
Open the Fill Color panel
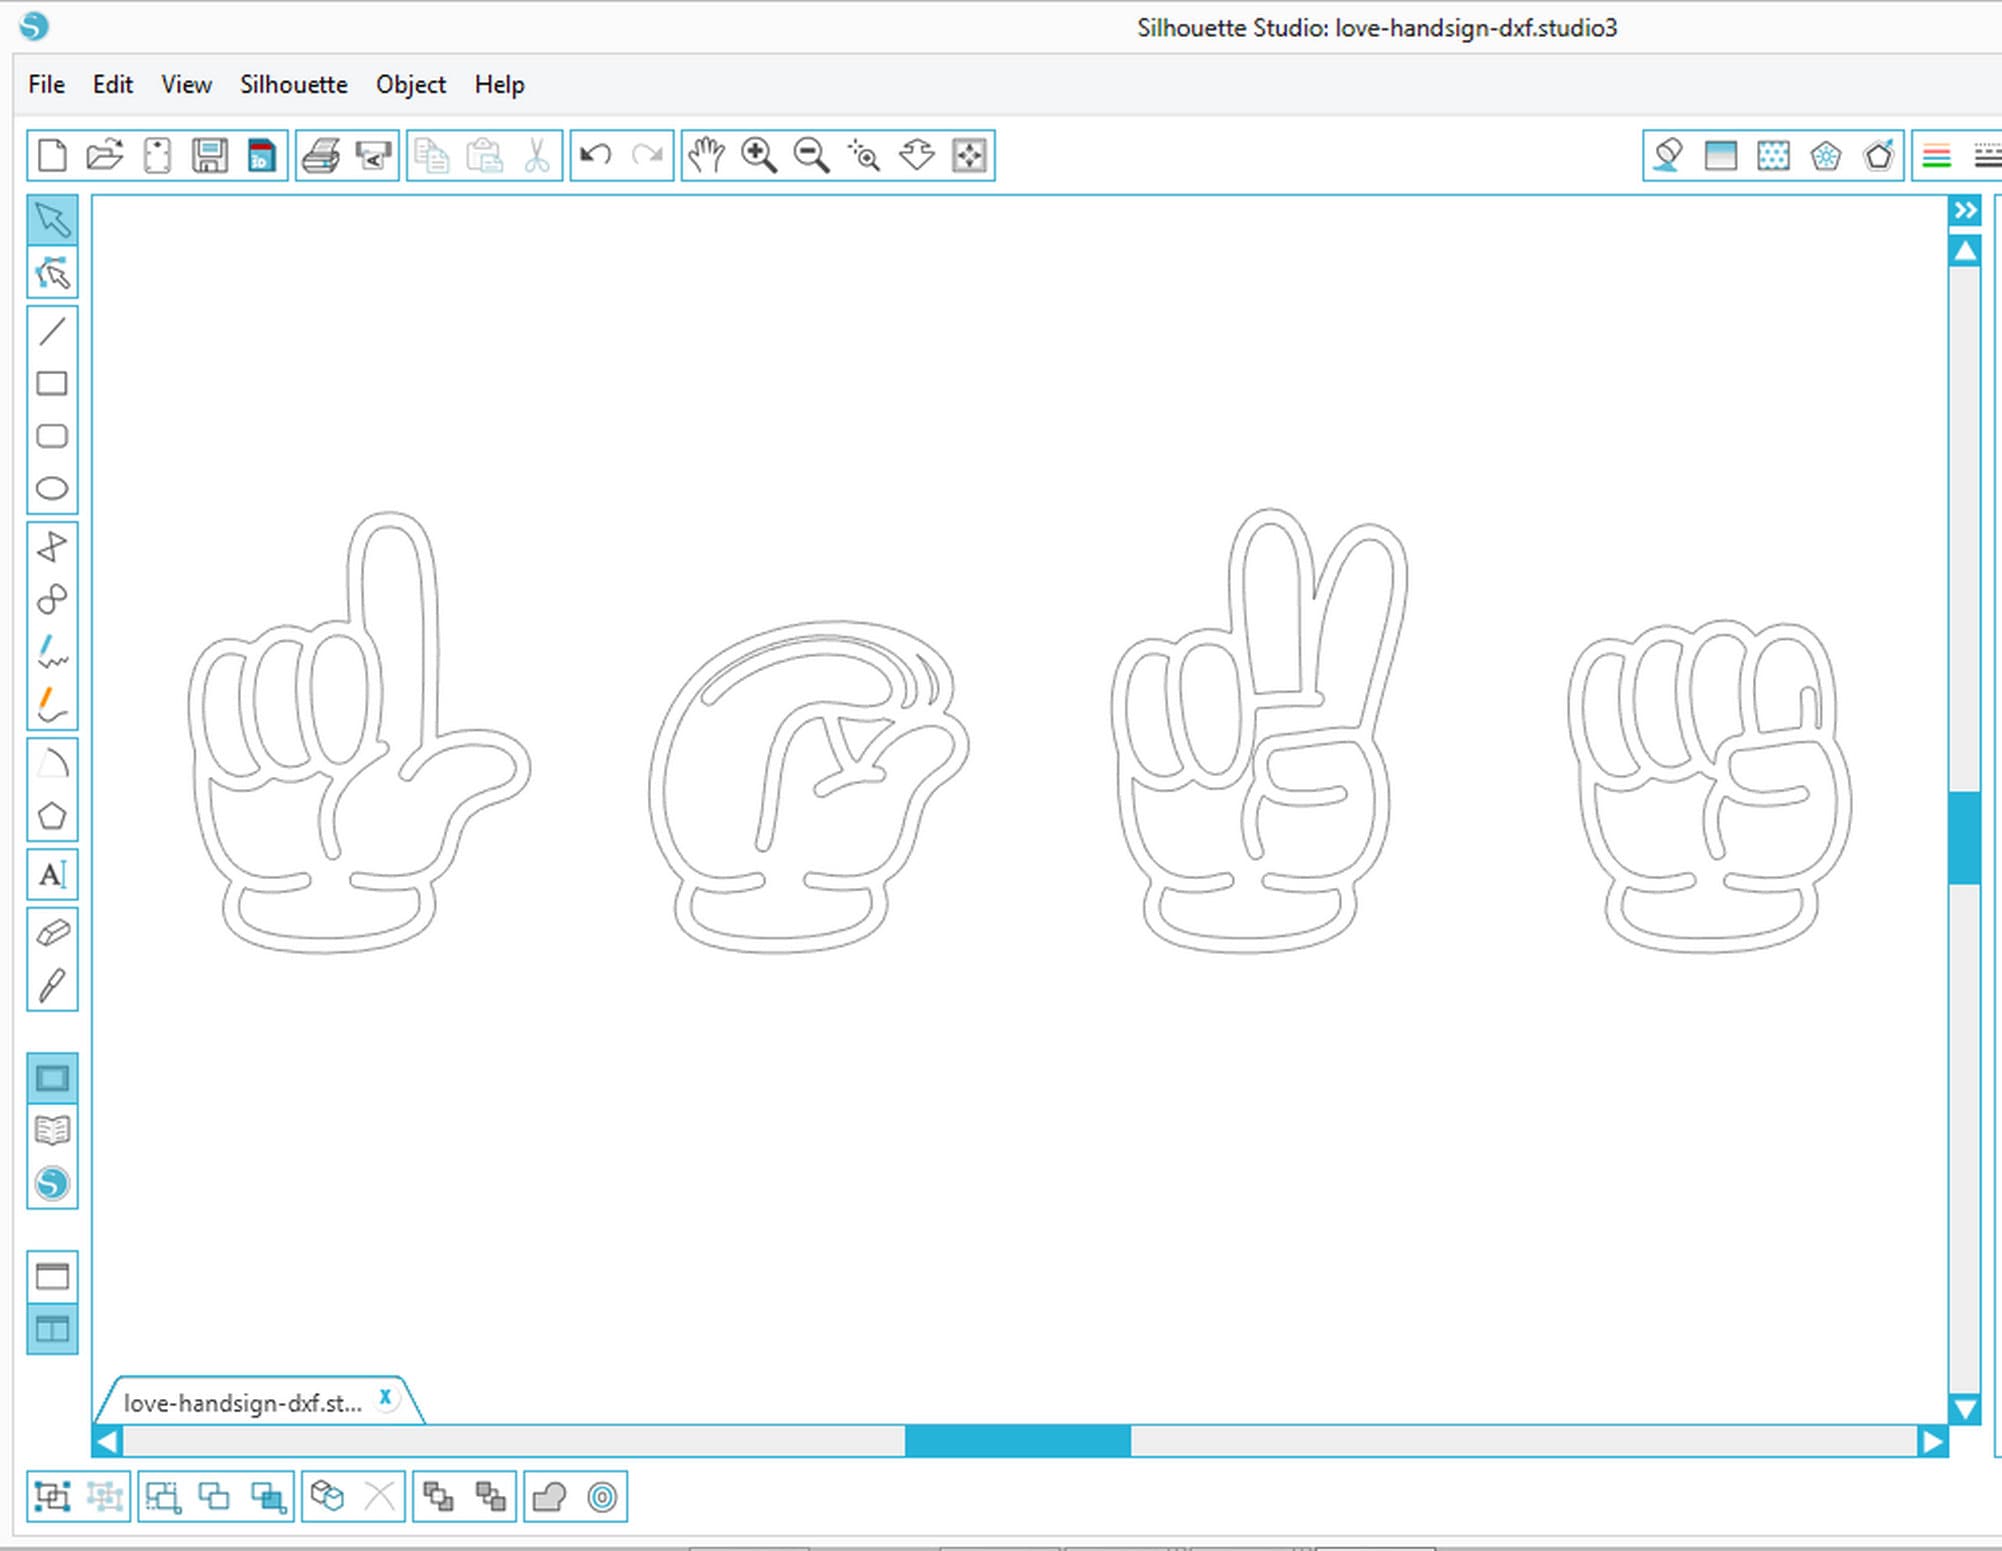(1667, 155)
